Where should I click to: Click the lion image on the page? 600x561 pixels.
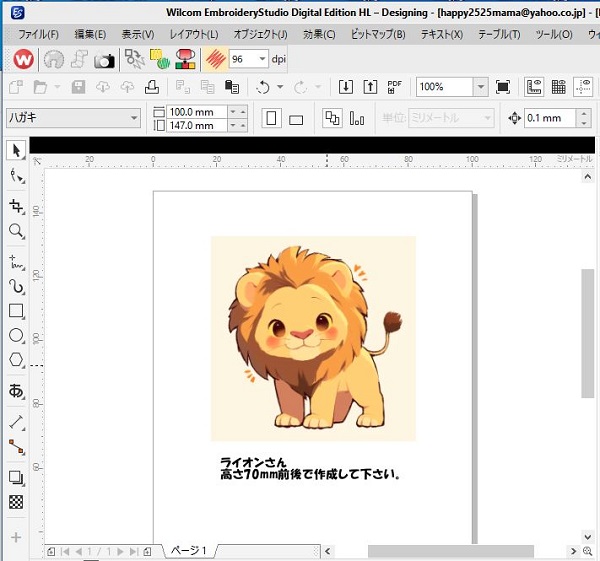(313, 339)
